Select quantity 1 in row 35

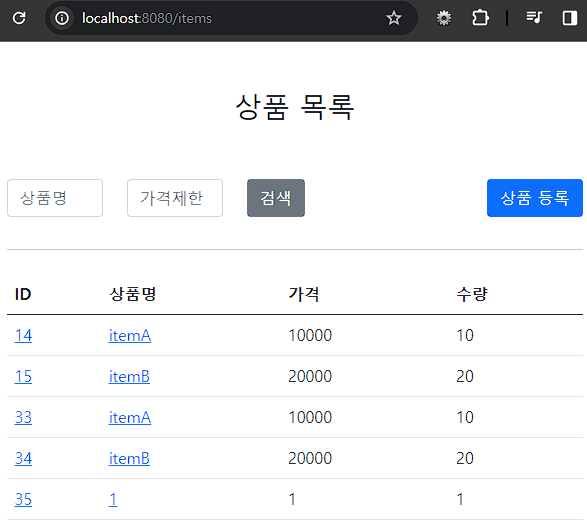[460, 499]
